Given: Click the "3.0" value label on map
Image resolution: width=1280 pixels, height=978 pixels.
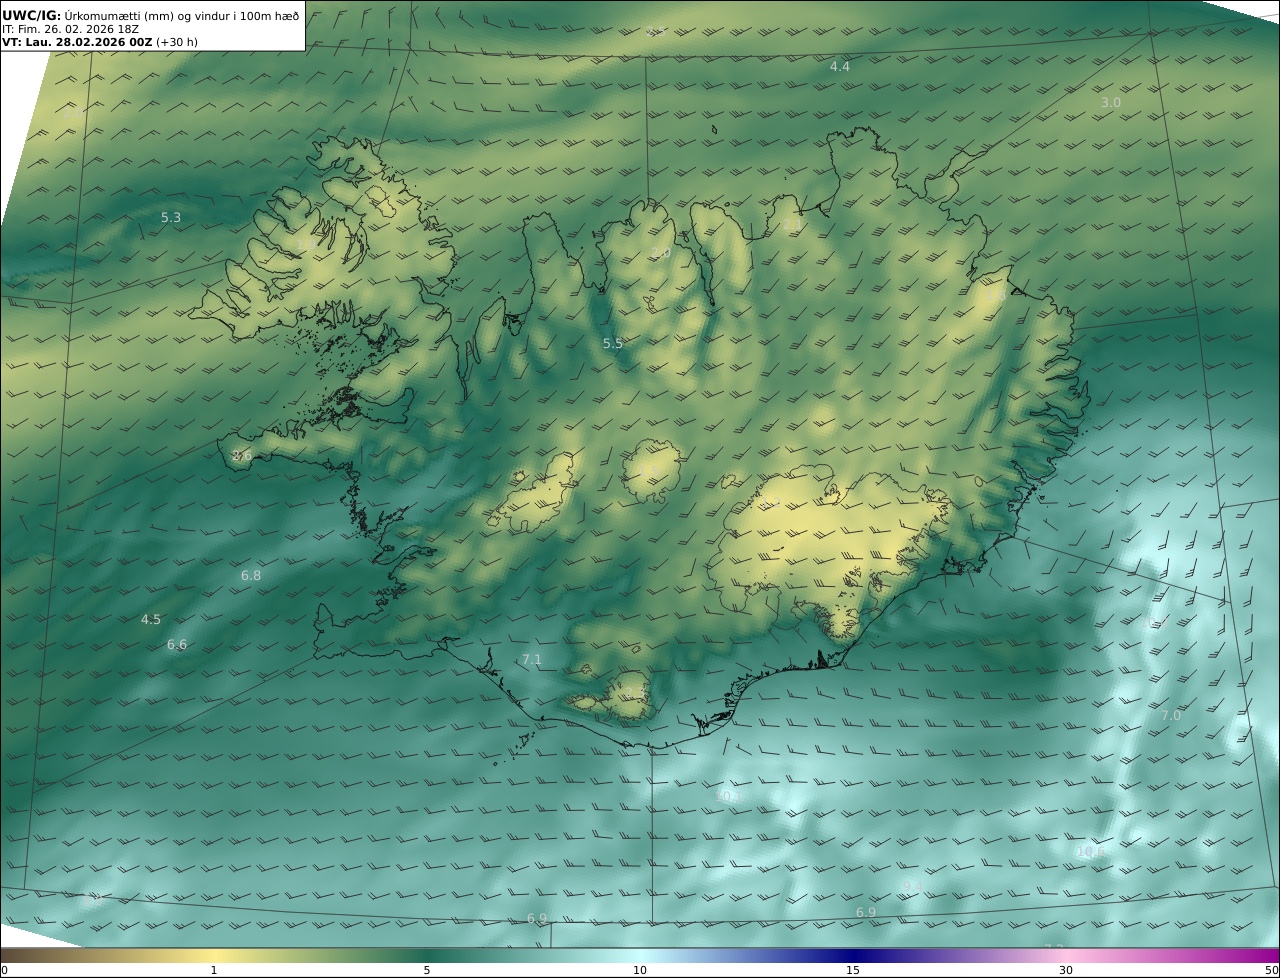Looking at the screenshot, I should tap(1111, 103).
